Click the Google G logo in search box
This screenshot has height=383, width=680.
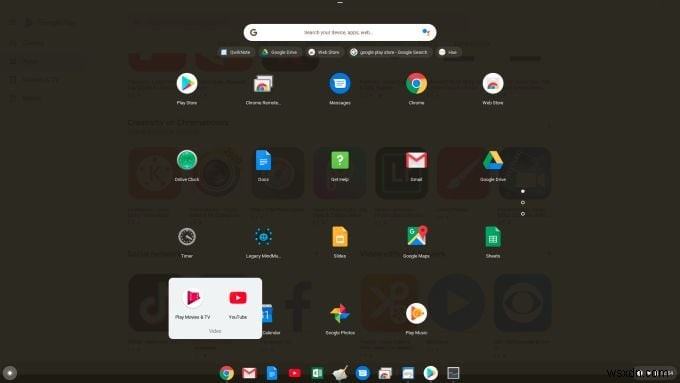254,33
